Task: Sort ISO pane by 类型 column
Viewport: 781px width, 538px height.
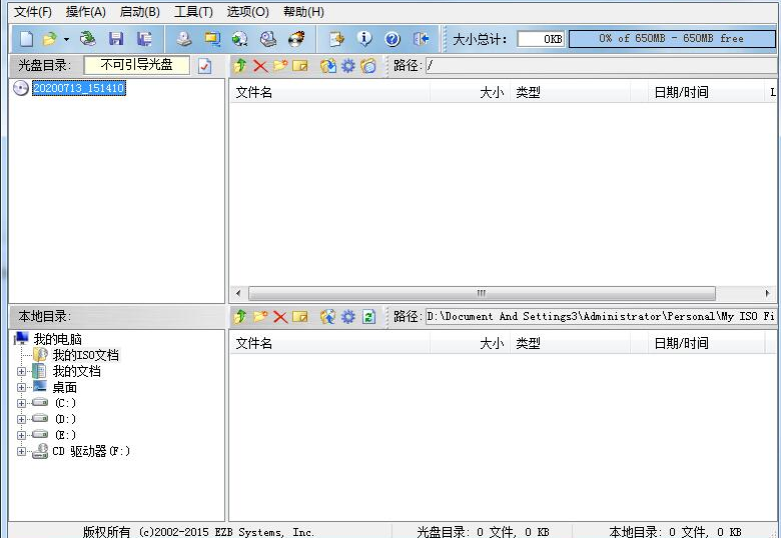Action: click(570, 92)
